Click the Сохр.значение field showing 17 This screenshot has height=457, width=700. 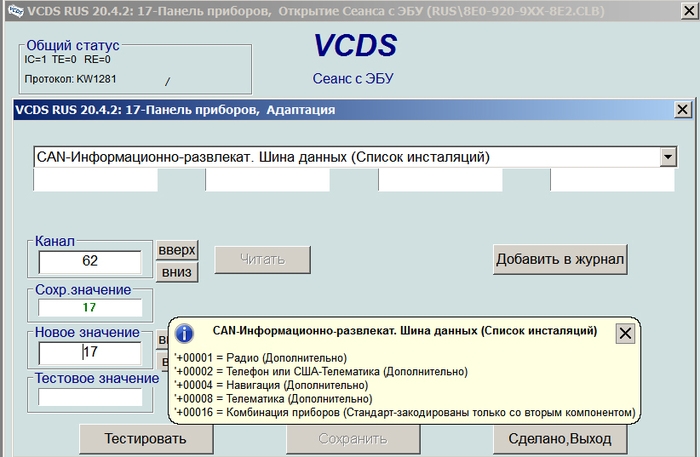(x=90, y=307)
